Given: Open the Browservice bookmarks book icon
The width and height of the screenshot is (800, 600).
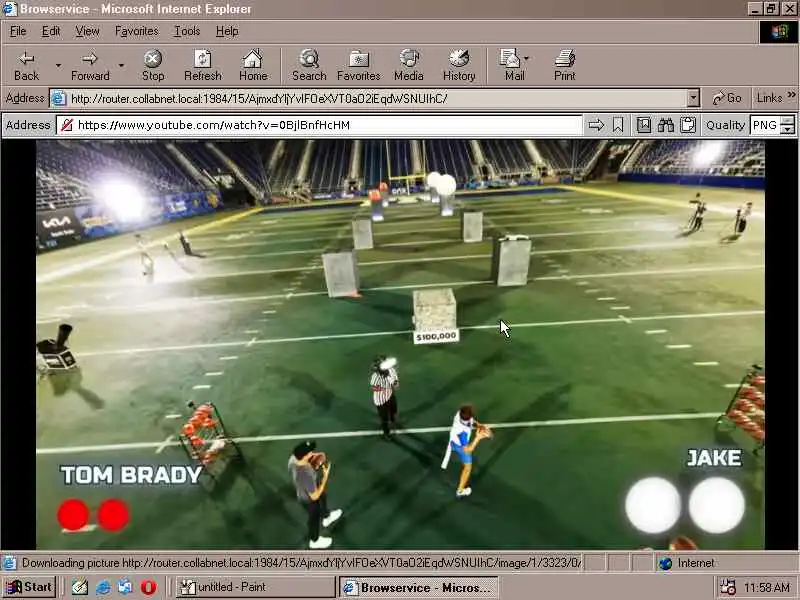Looking at the screenshot, I should 643,125.
